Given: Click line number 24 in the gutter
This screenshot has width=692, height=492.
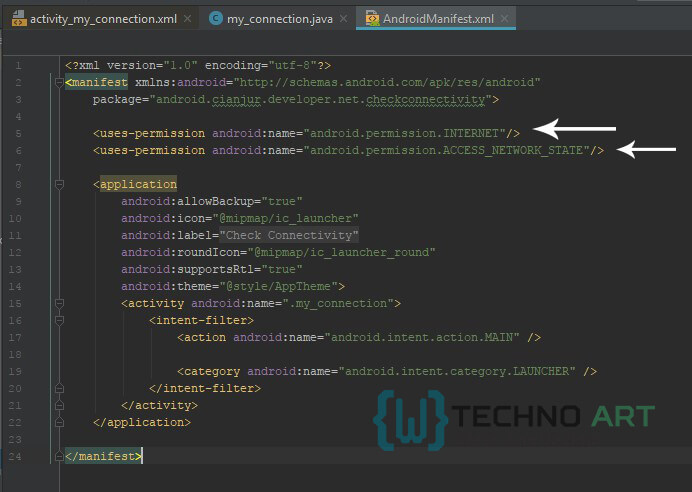Looking at the screenshot, I should click(x=15, y=456).
